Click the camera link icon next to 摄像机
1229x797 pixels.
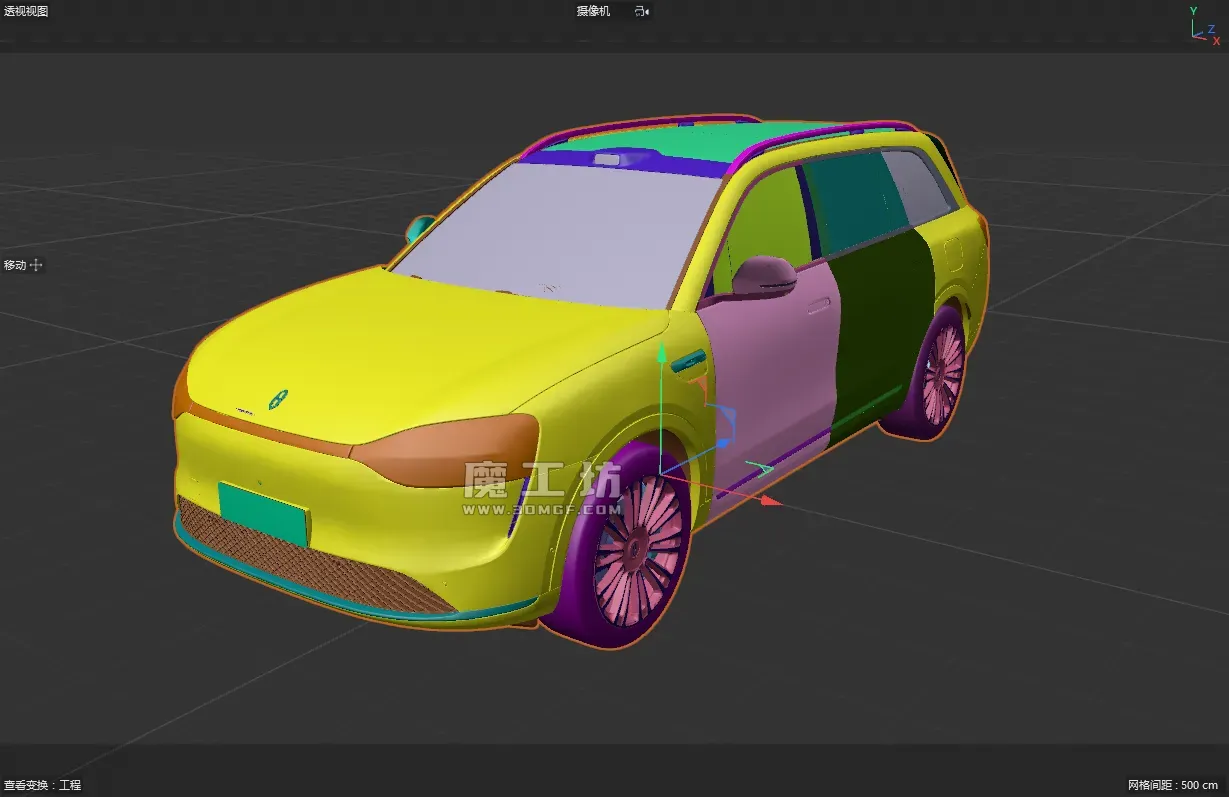641,11
